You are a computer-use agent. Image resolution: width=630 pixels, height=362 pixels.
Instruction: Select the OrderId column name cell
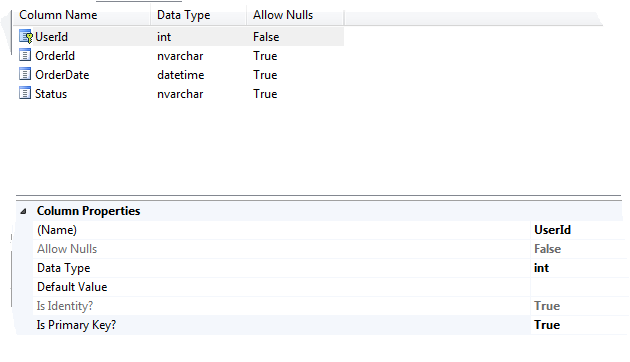[x=55, y=56]
